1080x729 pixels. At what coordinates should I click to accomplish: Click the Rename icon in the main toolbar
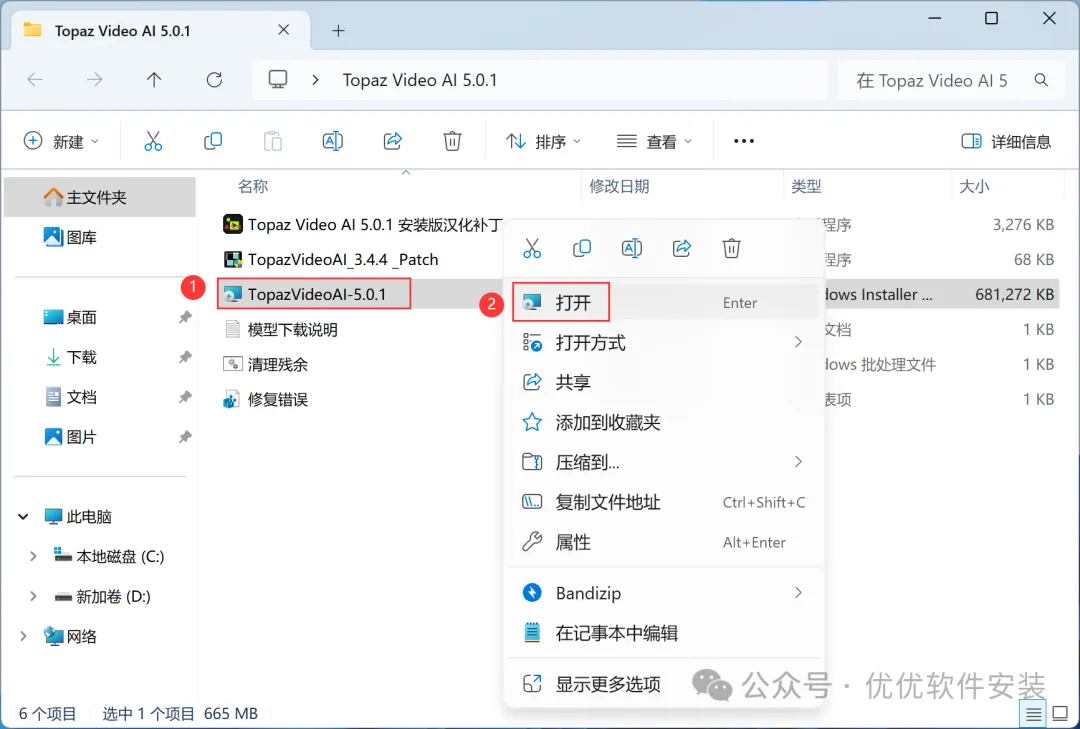333,141
